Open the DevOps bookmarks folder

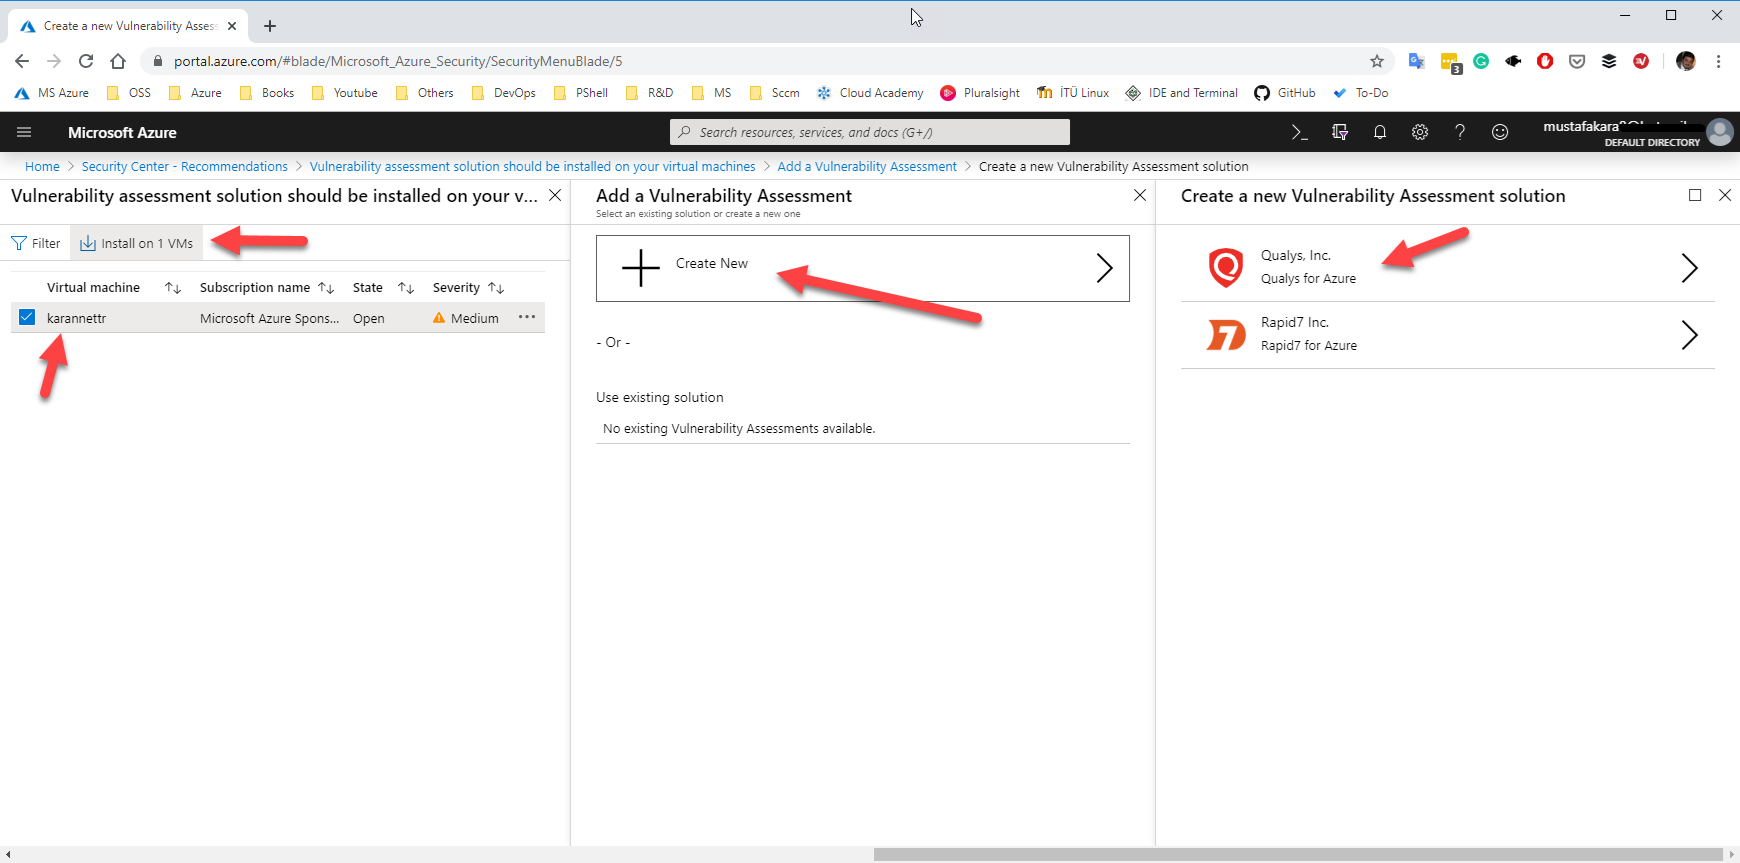(x=504, y=93)
